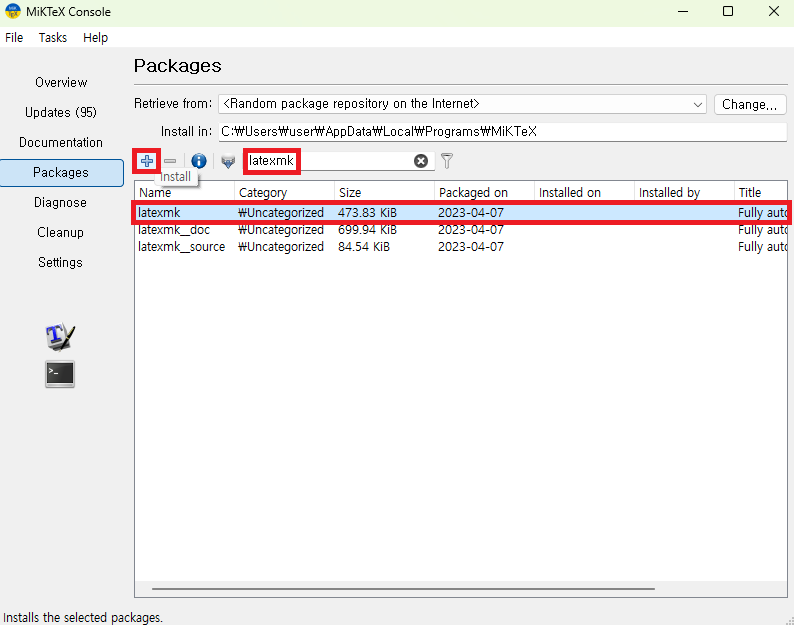Open the Updates (95) page
Screen dimensions: 794x625
(x=61, y=112)
